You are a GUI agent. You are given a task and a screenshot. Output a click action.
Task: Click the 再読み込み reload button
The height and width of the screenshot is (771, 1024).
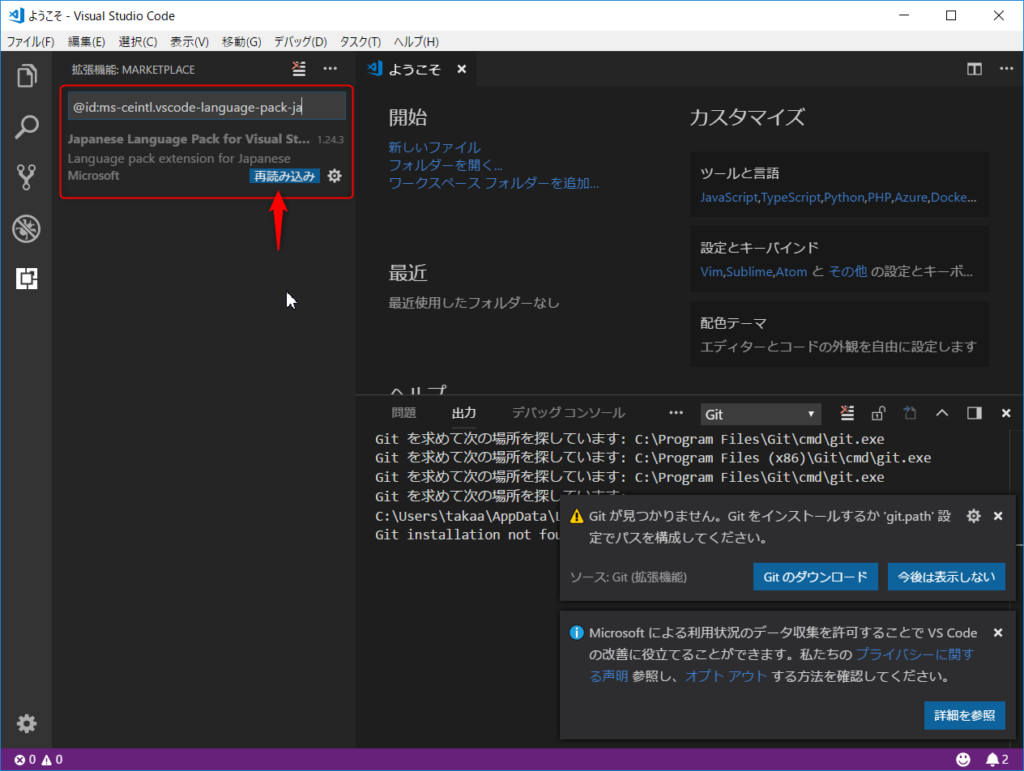coord(284,176)
